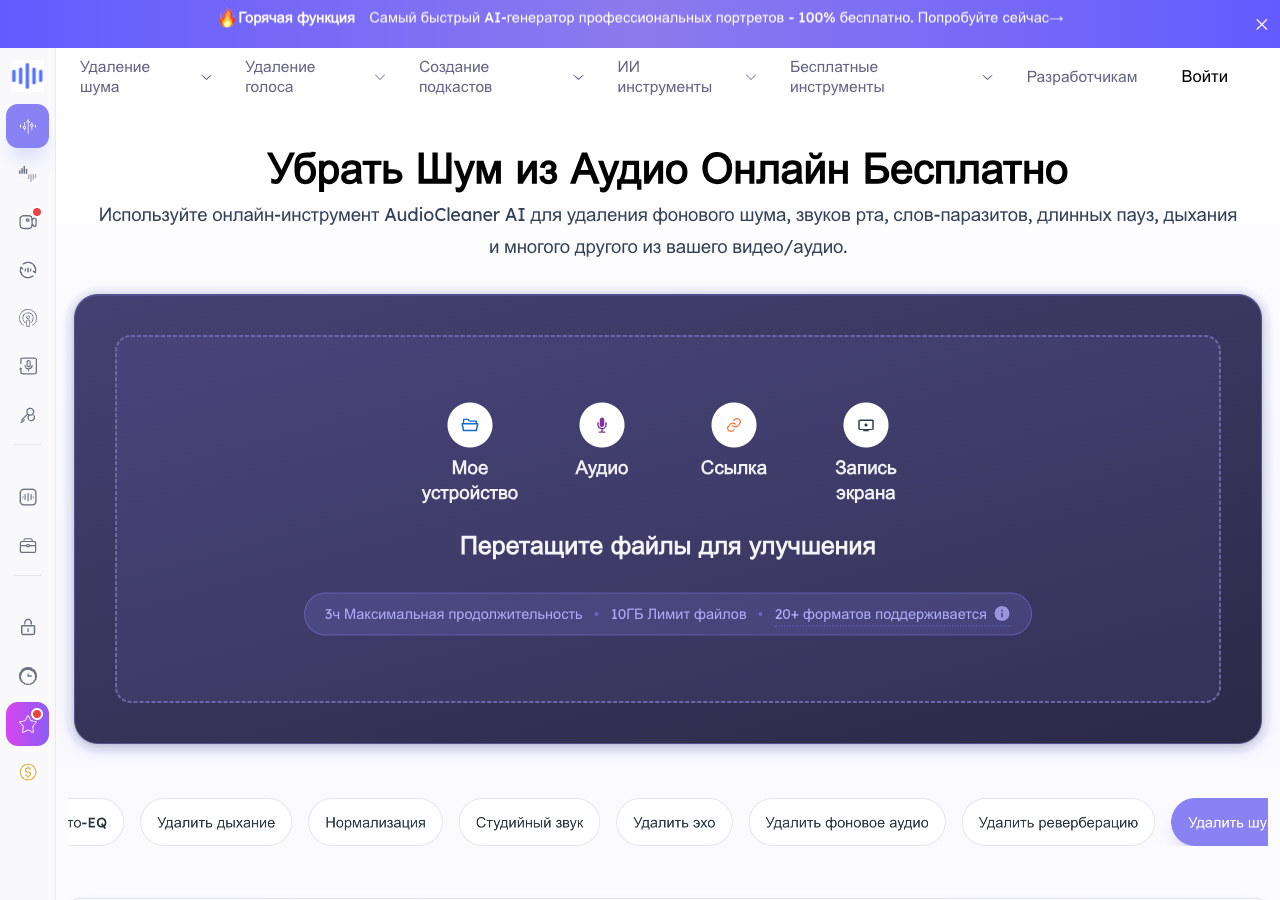Open the podcast sidebar icon

[x=28, y=318]
